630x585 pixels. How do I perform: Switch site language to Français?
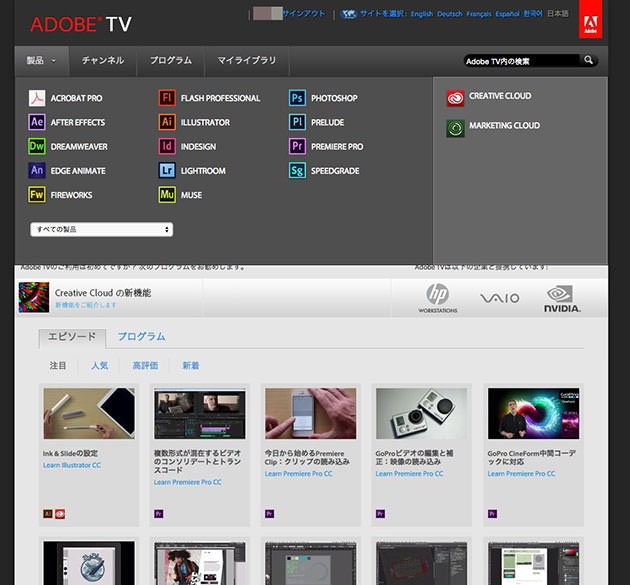point(479,14)
